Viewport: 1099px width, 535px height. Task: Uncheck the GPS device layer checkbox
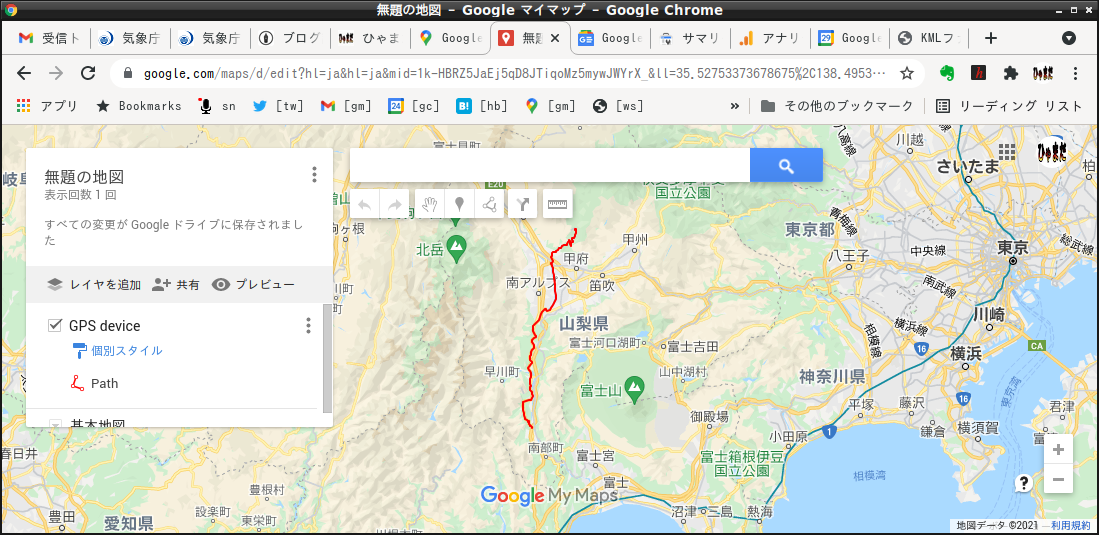click(x=55, y=325)
